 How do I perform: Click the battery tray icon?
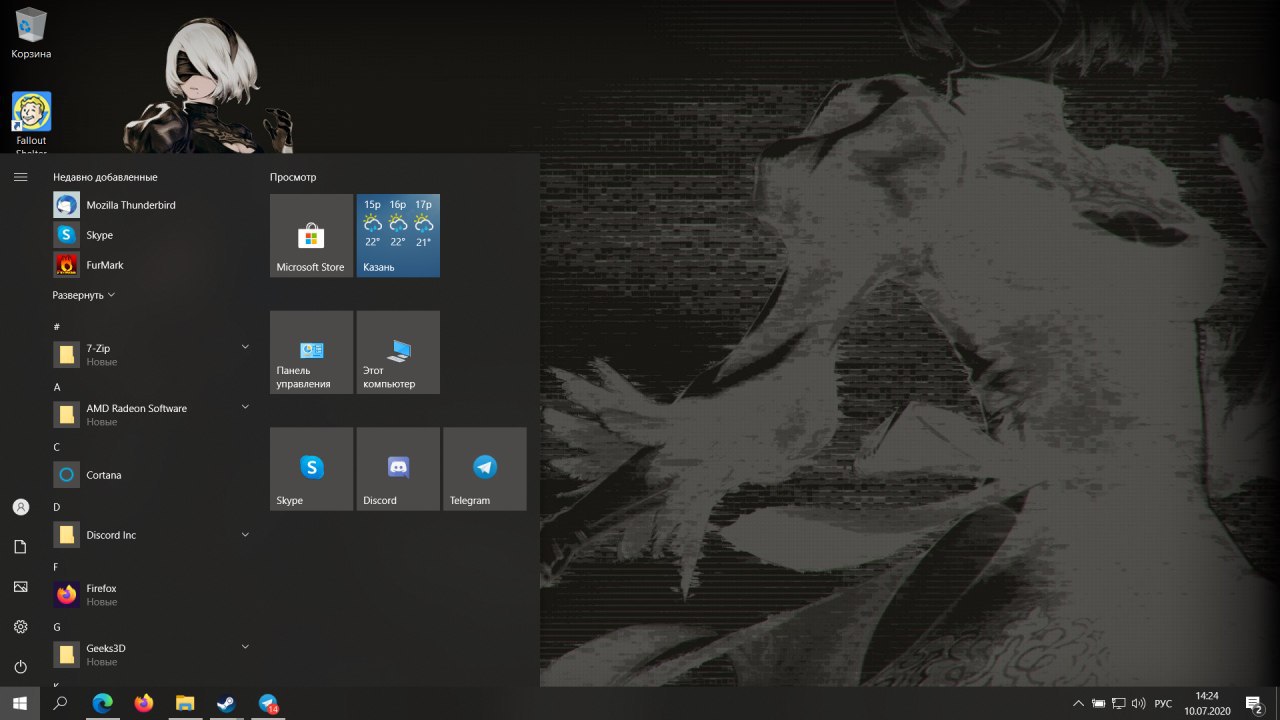point(1098,703)
